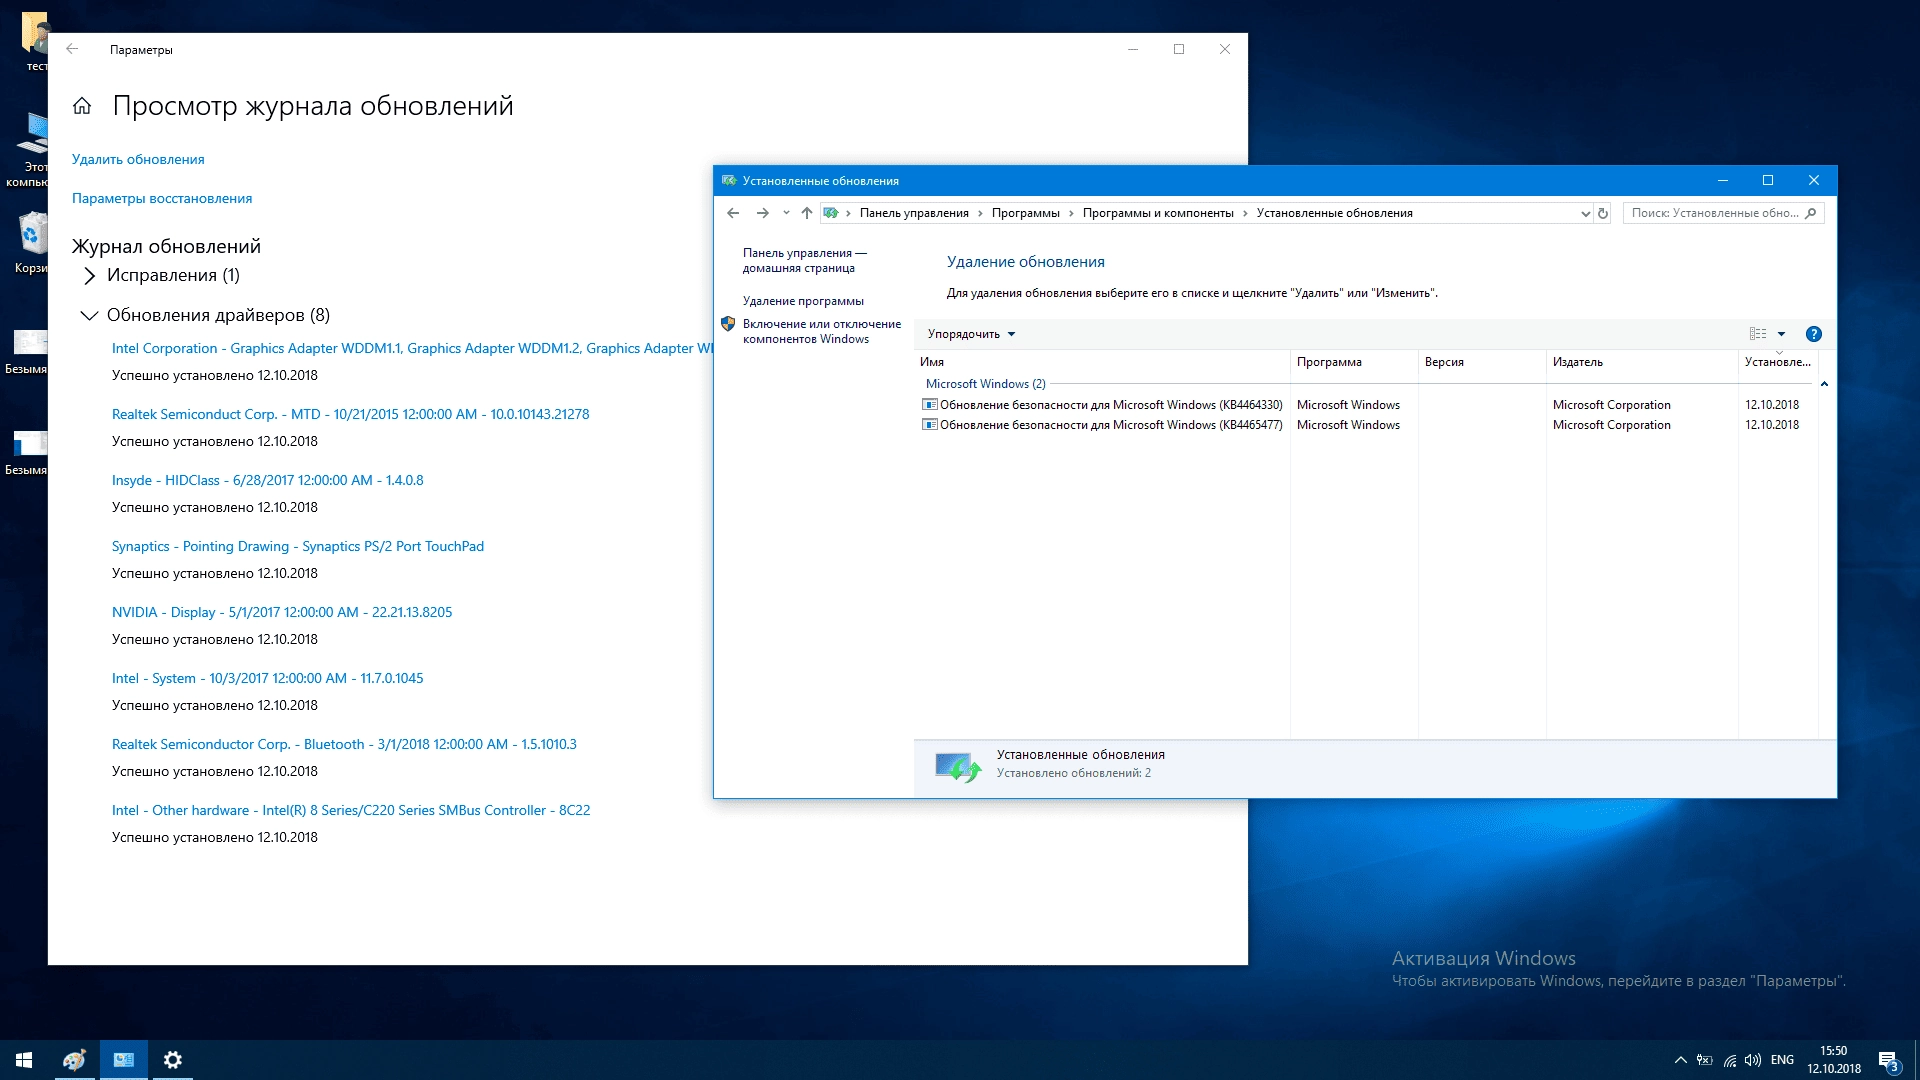The height and width of the screenshot is (1080, 1920).
Task: Expand the Исправления (1) section
Action: coord(160,275)
